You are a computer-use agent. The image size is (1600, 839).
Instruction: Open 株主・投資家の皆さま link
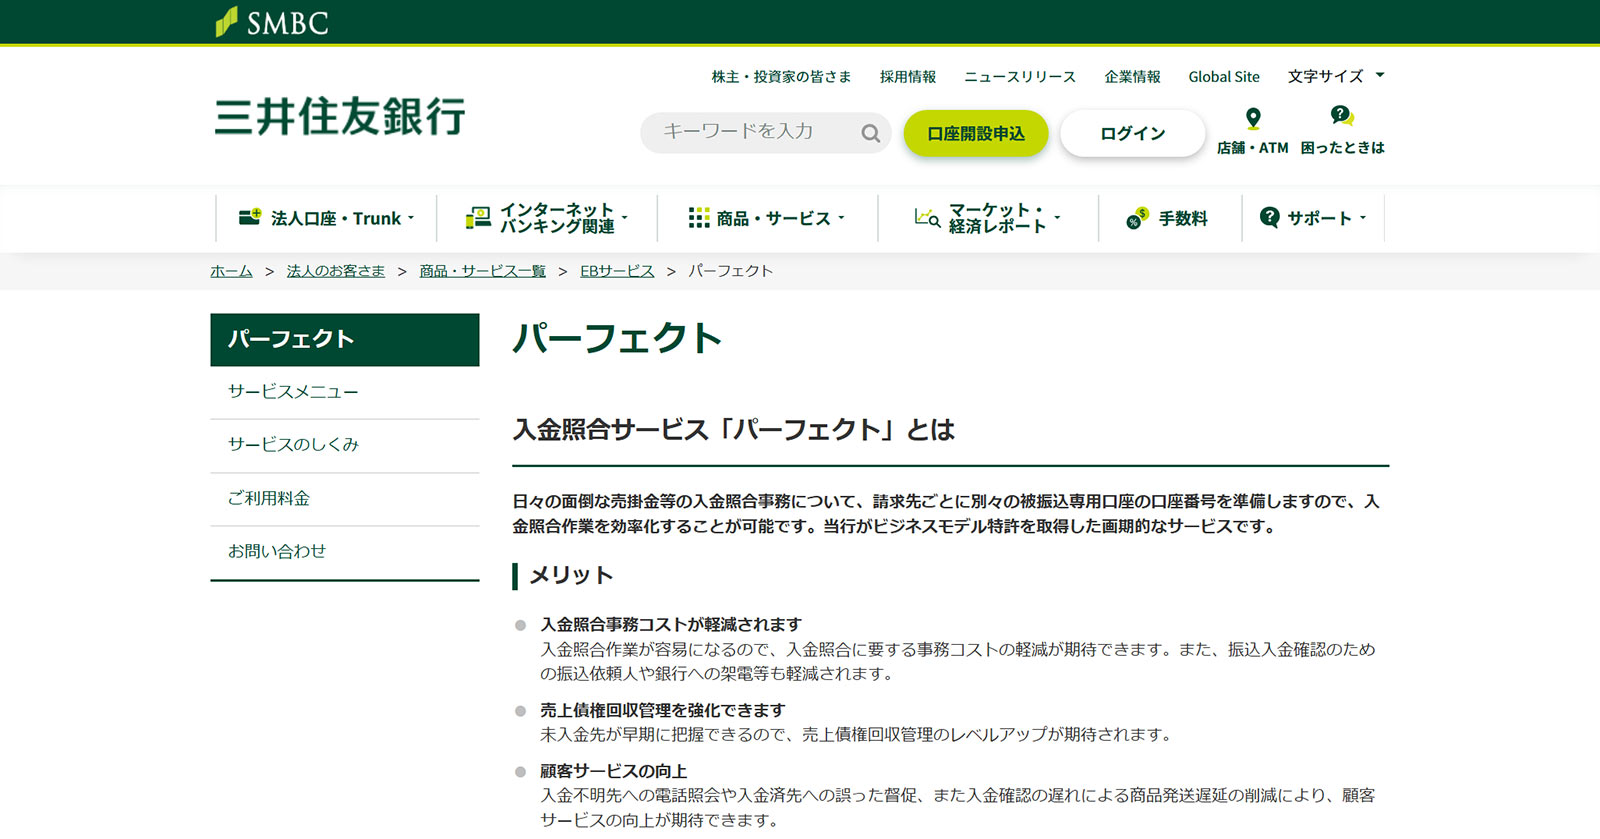click(x=781, y=77)
